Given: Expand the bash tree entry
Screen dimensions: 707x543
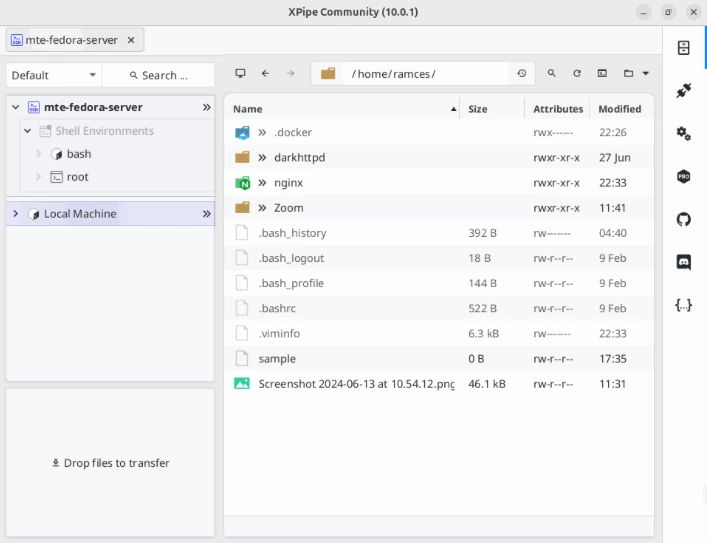Looking at the screenshot, I should click(x=39, y=154).
